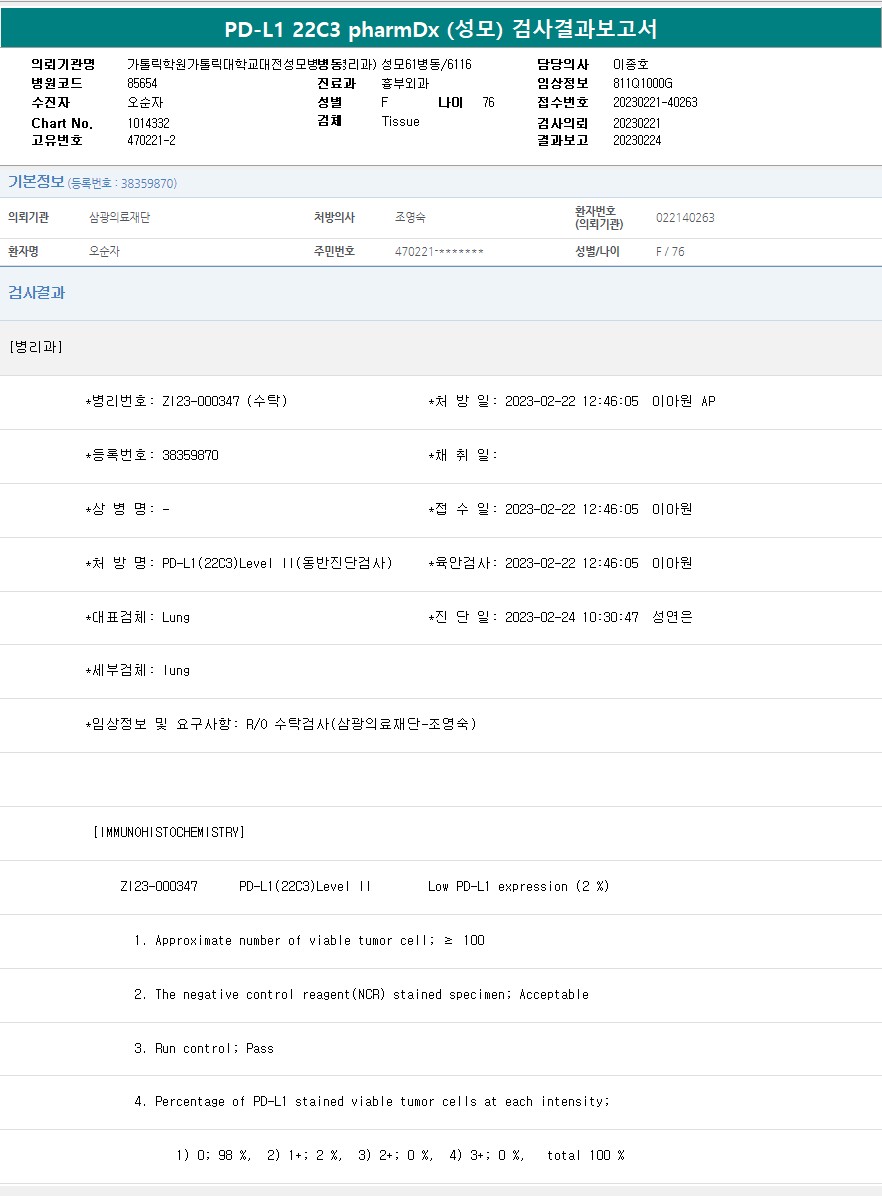Select the 기본정보 section header
The height and width of the screenshot is (1196, 882).
click(36, 182)
